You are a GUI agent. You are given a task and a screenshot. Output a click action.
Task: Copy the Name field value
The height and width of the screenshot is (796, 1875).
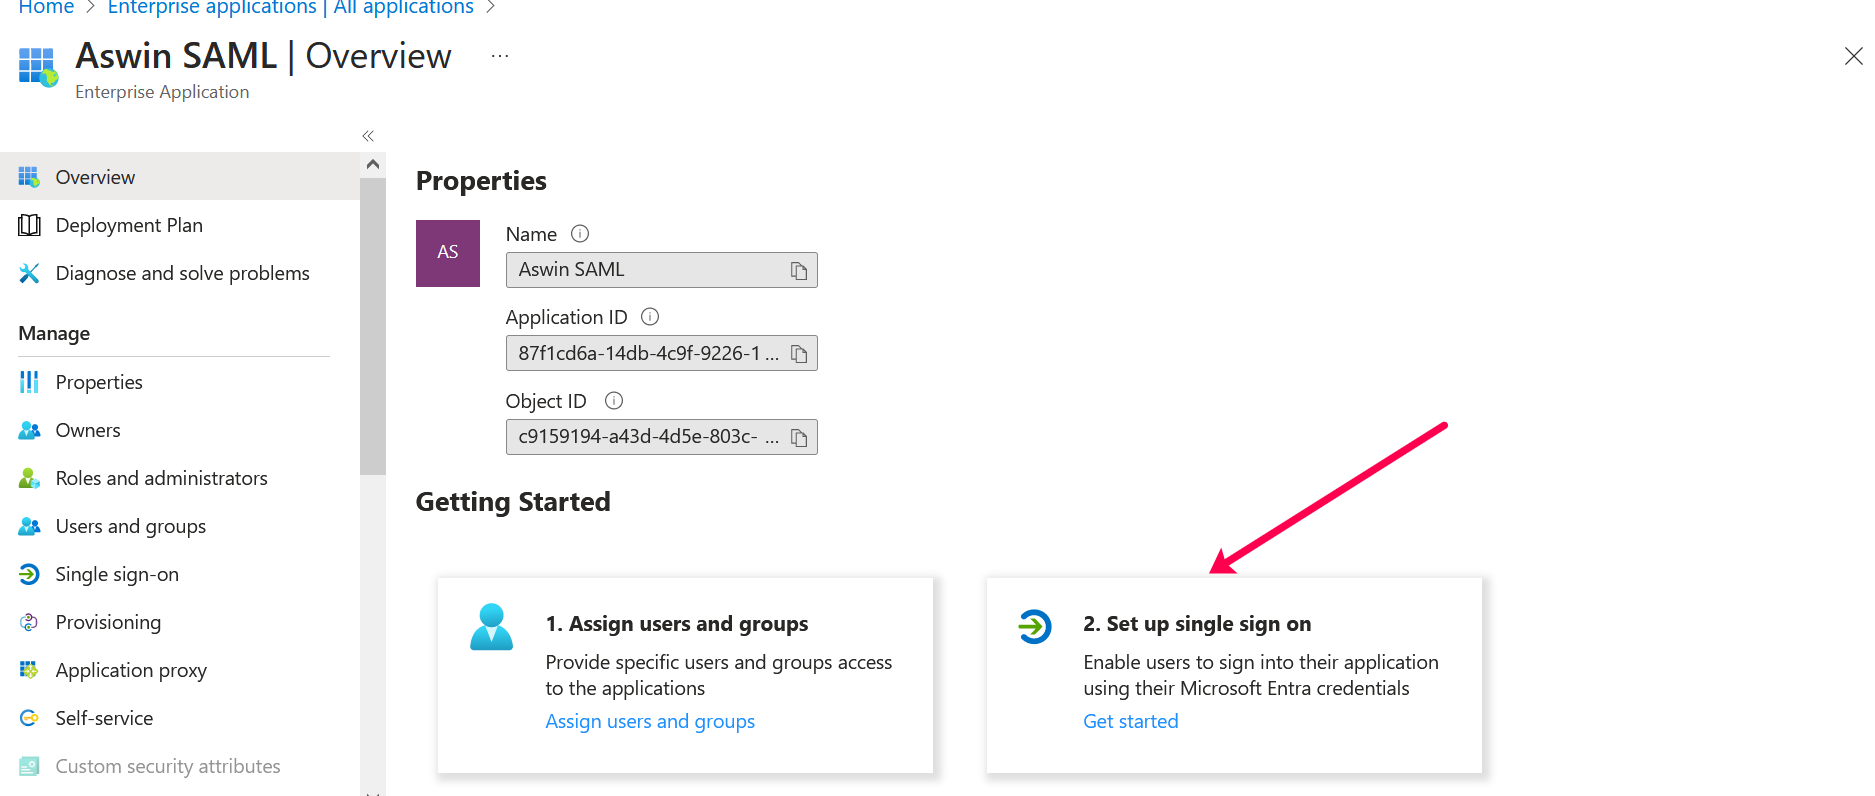click(x=799, y=271)
